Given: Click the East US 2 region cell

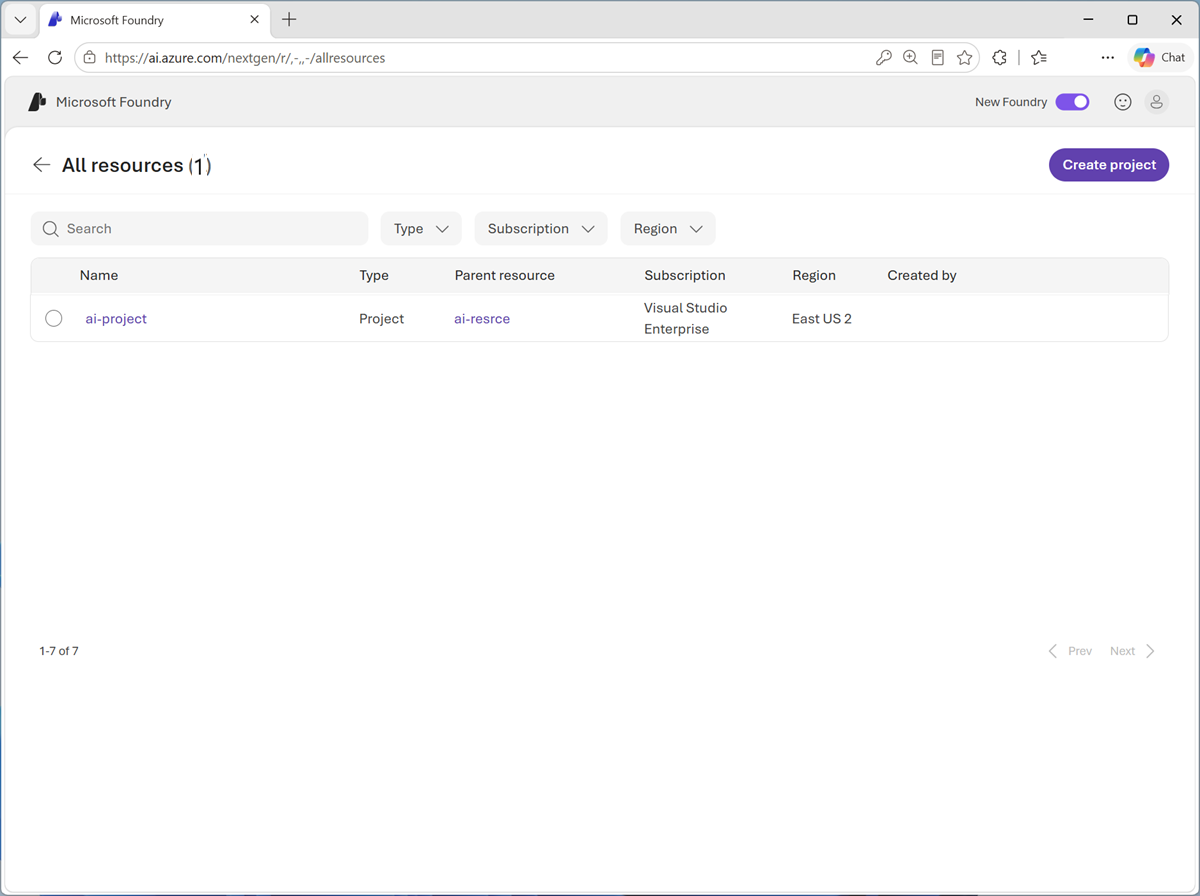Looking at the screenshot, I should (822, 319).
